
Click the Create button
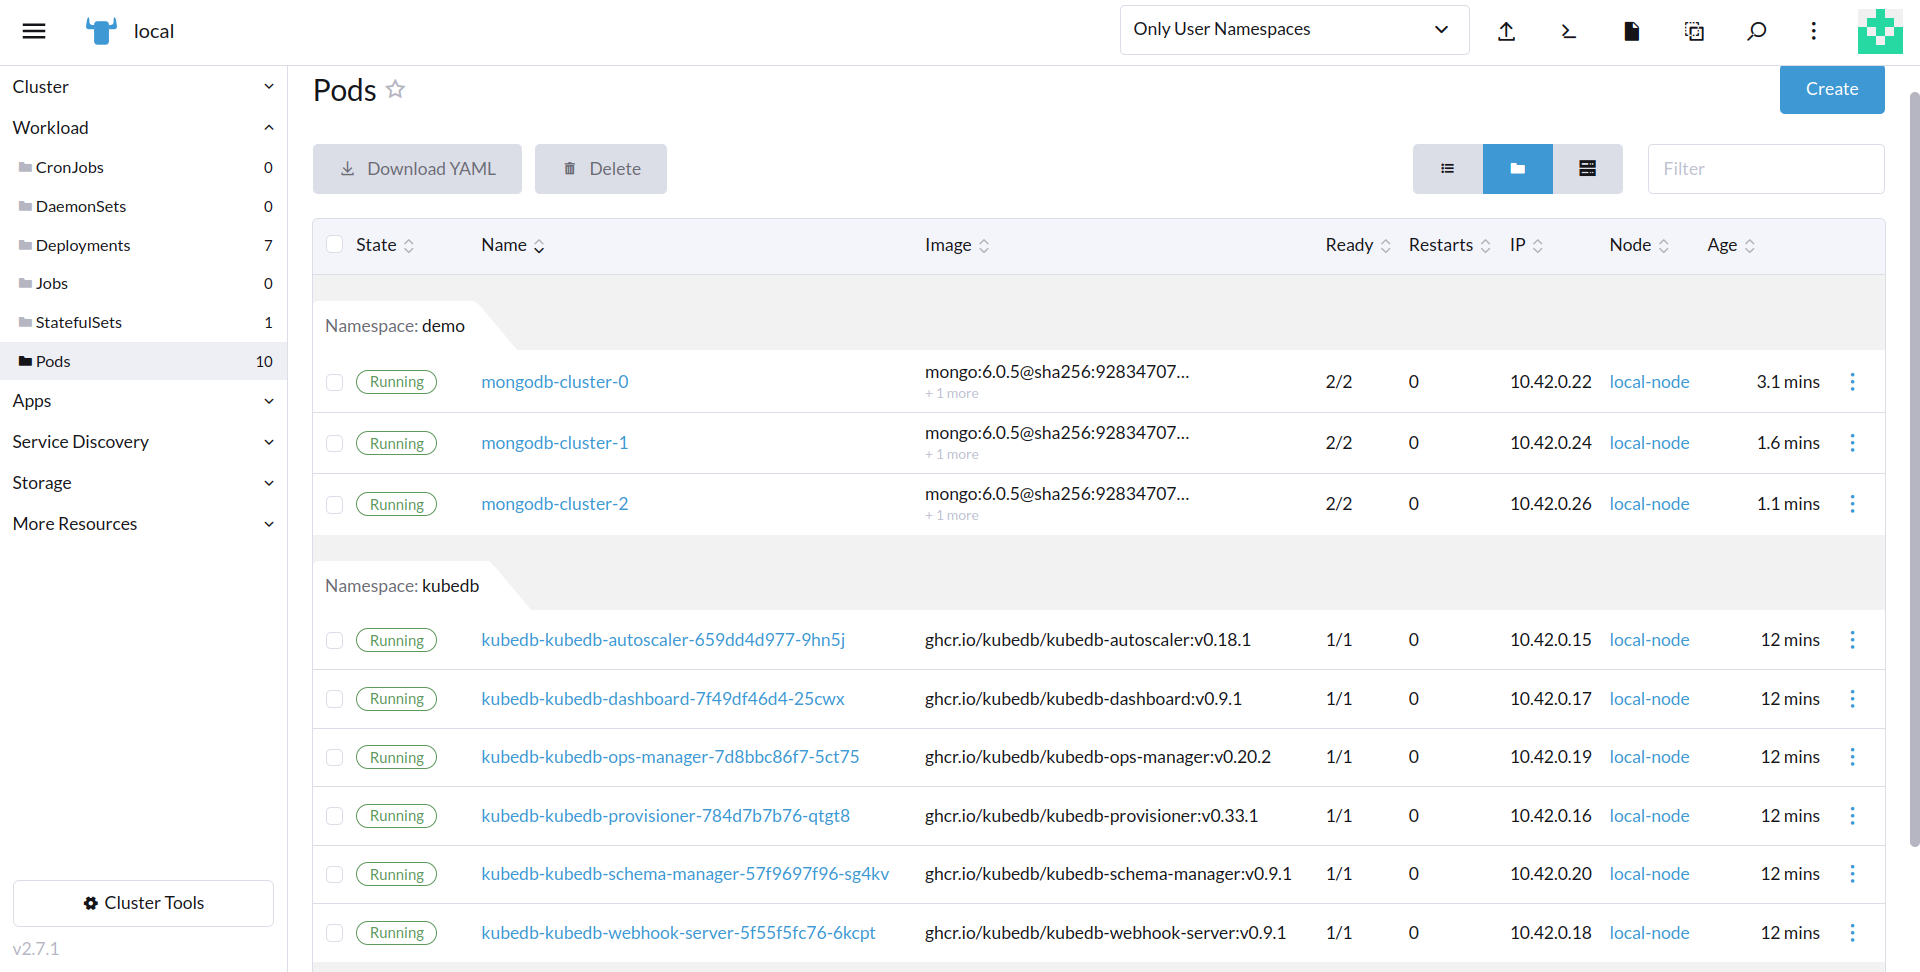pos(1831,89)
